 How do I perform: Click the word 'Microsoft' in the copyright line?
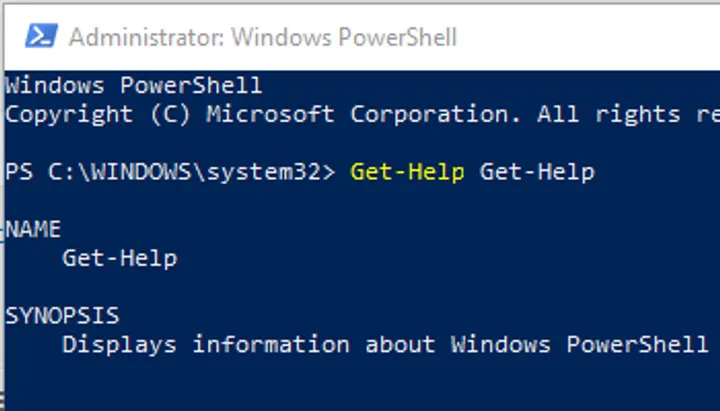click(270, 114)
